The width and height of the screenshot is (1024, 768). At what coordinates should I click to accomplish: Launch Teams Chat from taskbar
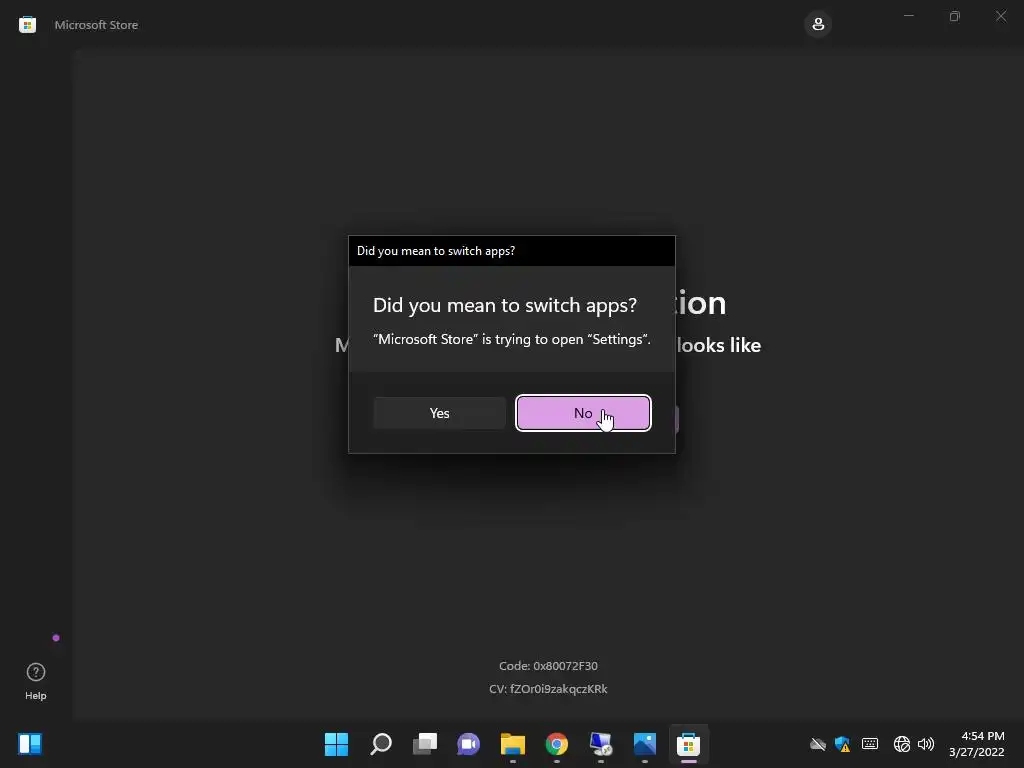click(x=468, y=744)
